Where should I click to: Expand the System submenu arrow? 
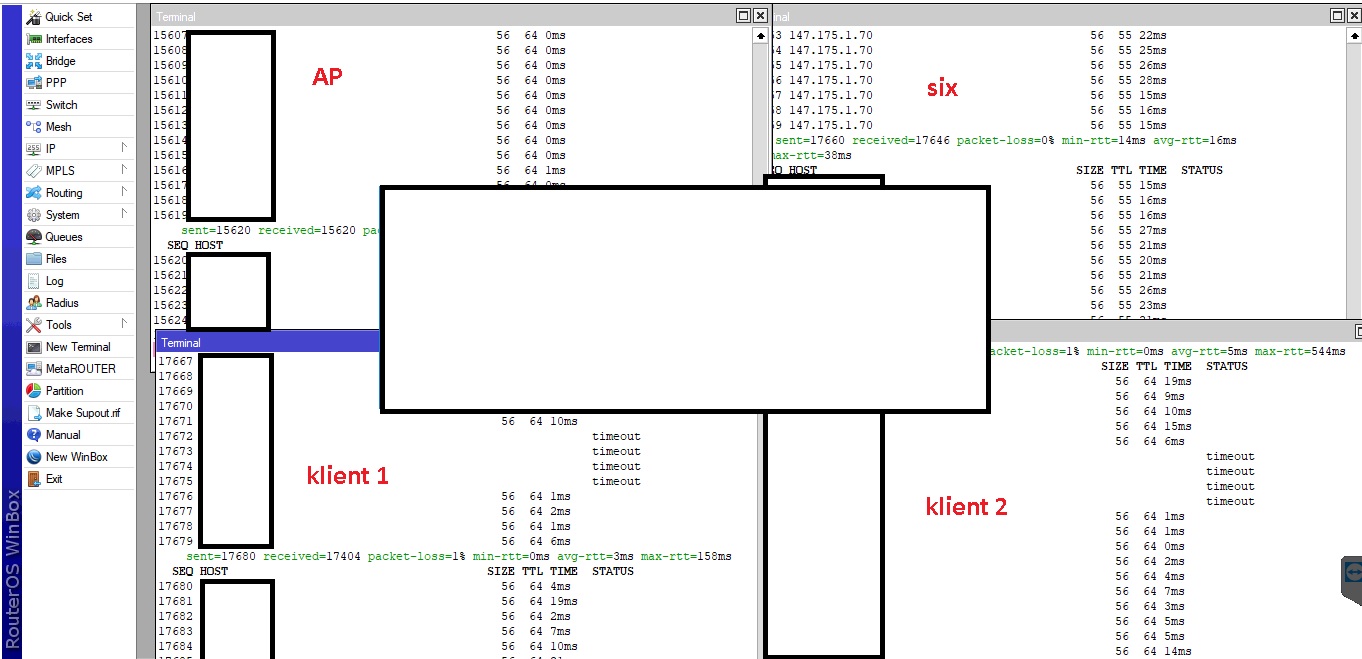click(x=125, y=214)
